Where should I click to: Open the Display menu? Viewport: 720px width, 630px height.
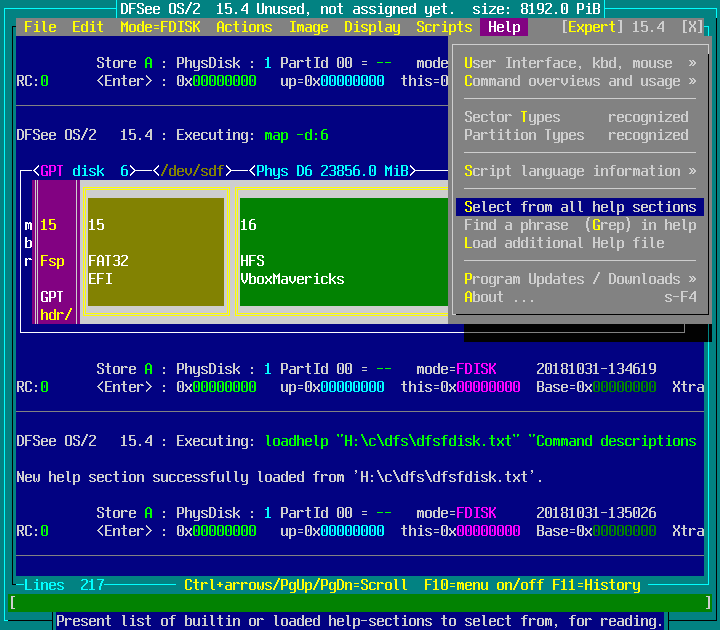pos(372,27)
